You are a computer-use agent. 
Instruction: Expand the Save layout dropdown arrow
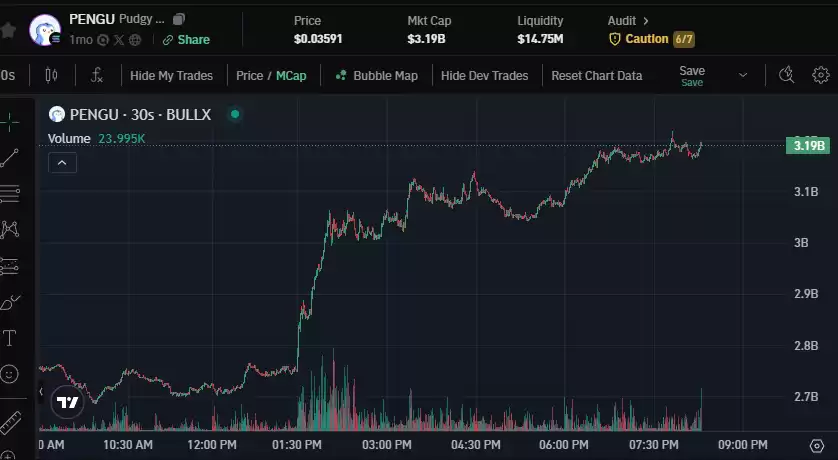click(743, 75)
